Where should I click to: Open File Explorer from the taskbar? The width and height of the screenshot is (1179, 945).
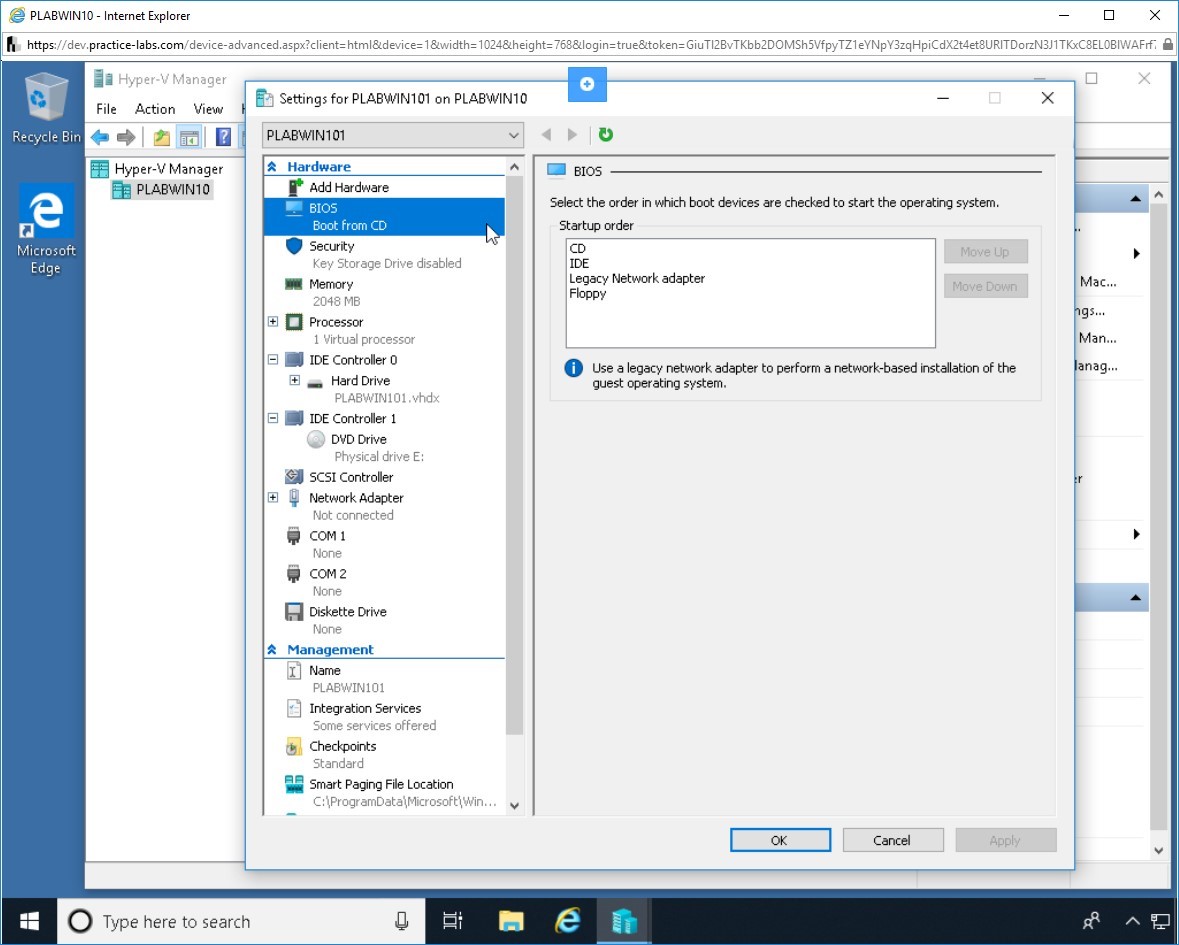pyautogui.click(x=511, y=921)
